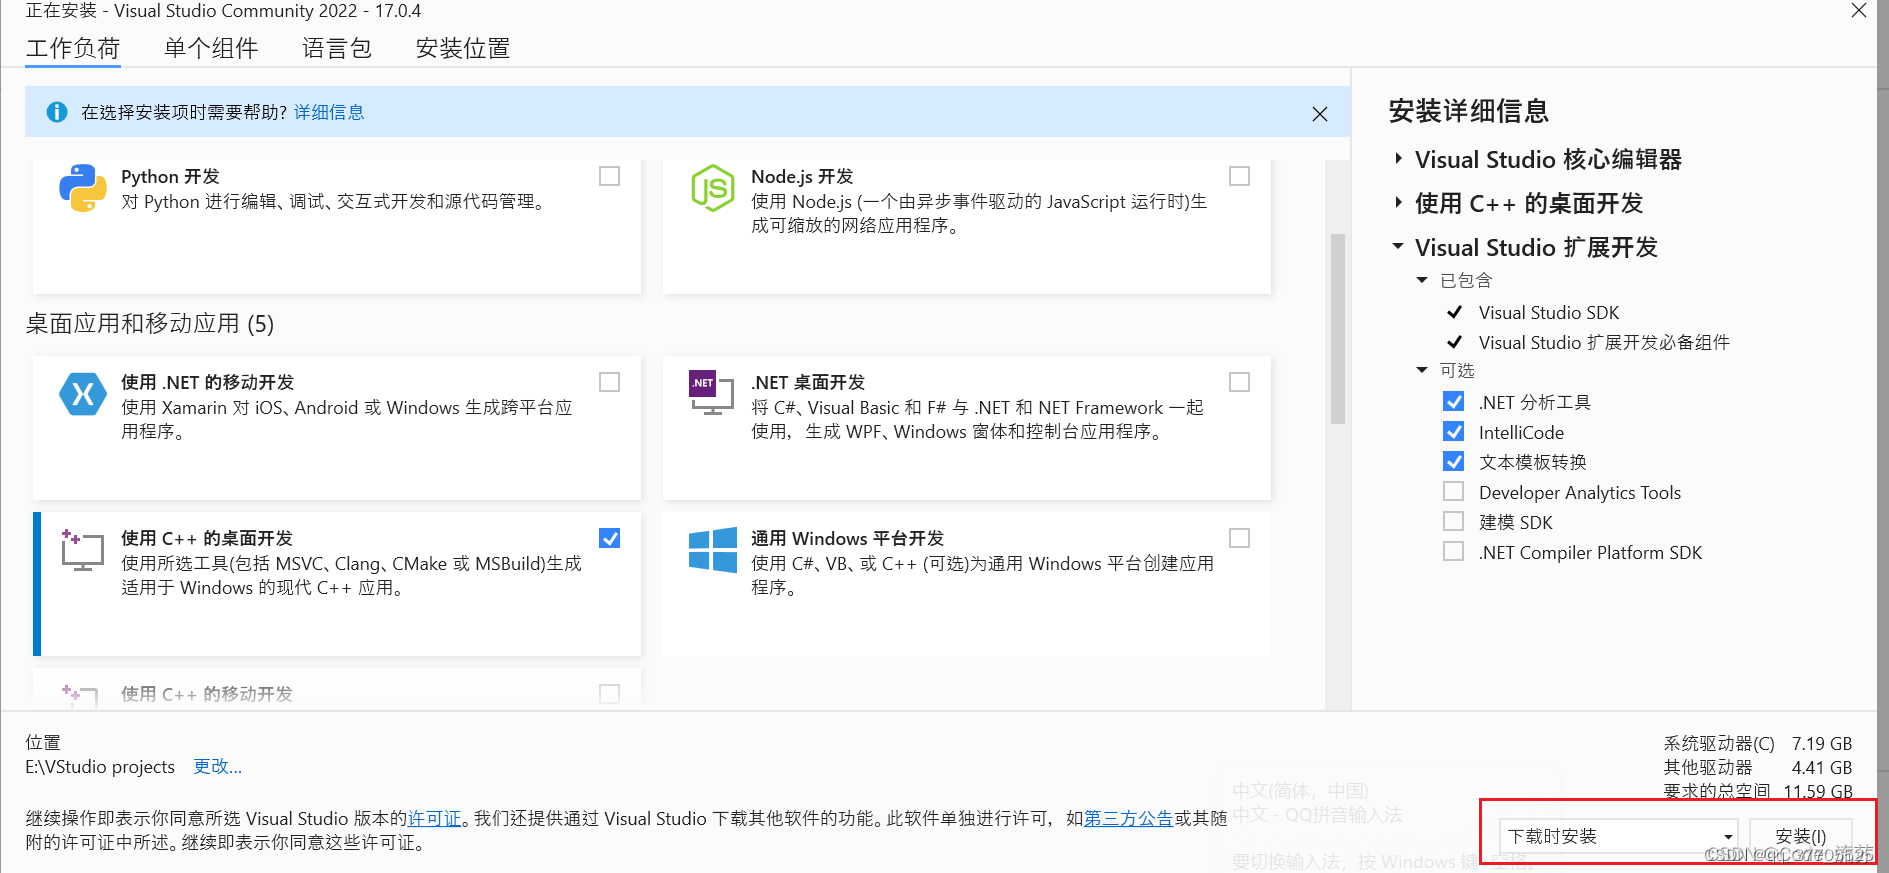Enable the Python 开发 workload checkbox
This screenshot has width=1889, height=873.
click(609, 176)
